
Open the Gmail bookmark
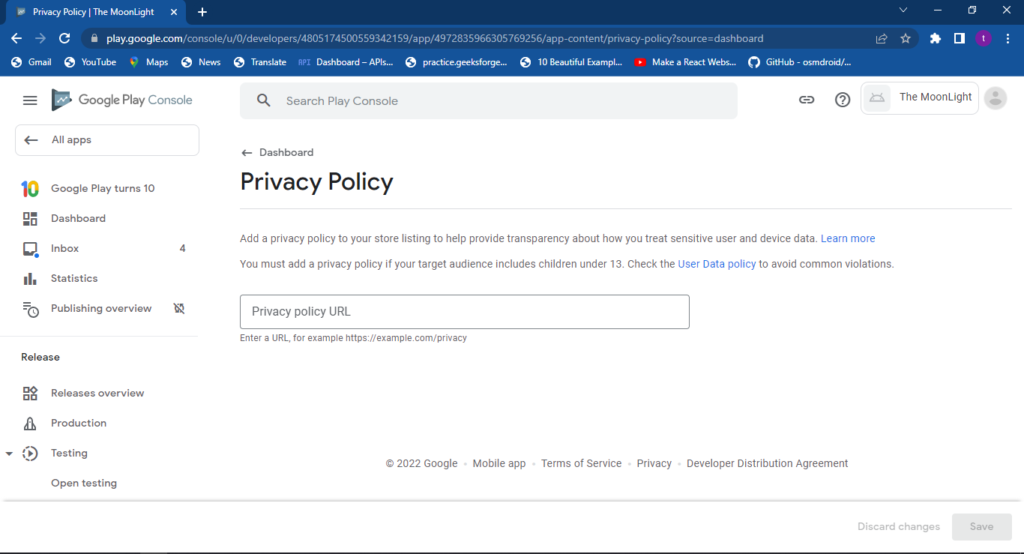pos(30,62)
